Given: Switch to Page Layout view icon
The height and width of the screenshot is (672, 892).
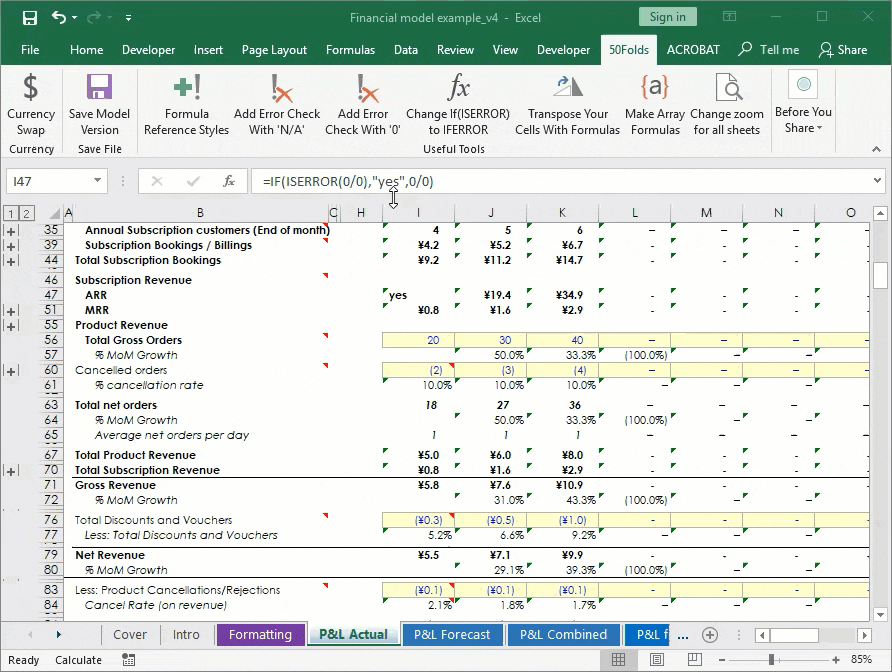Looking at the screenshot, I should [656, 659].
